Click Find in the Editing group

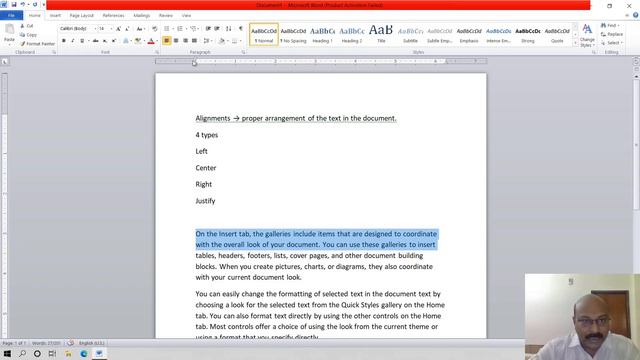point(611,26)
